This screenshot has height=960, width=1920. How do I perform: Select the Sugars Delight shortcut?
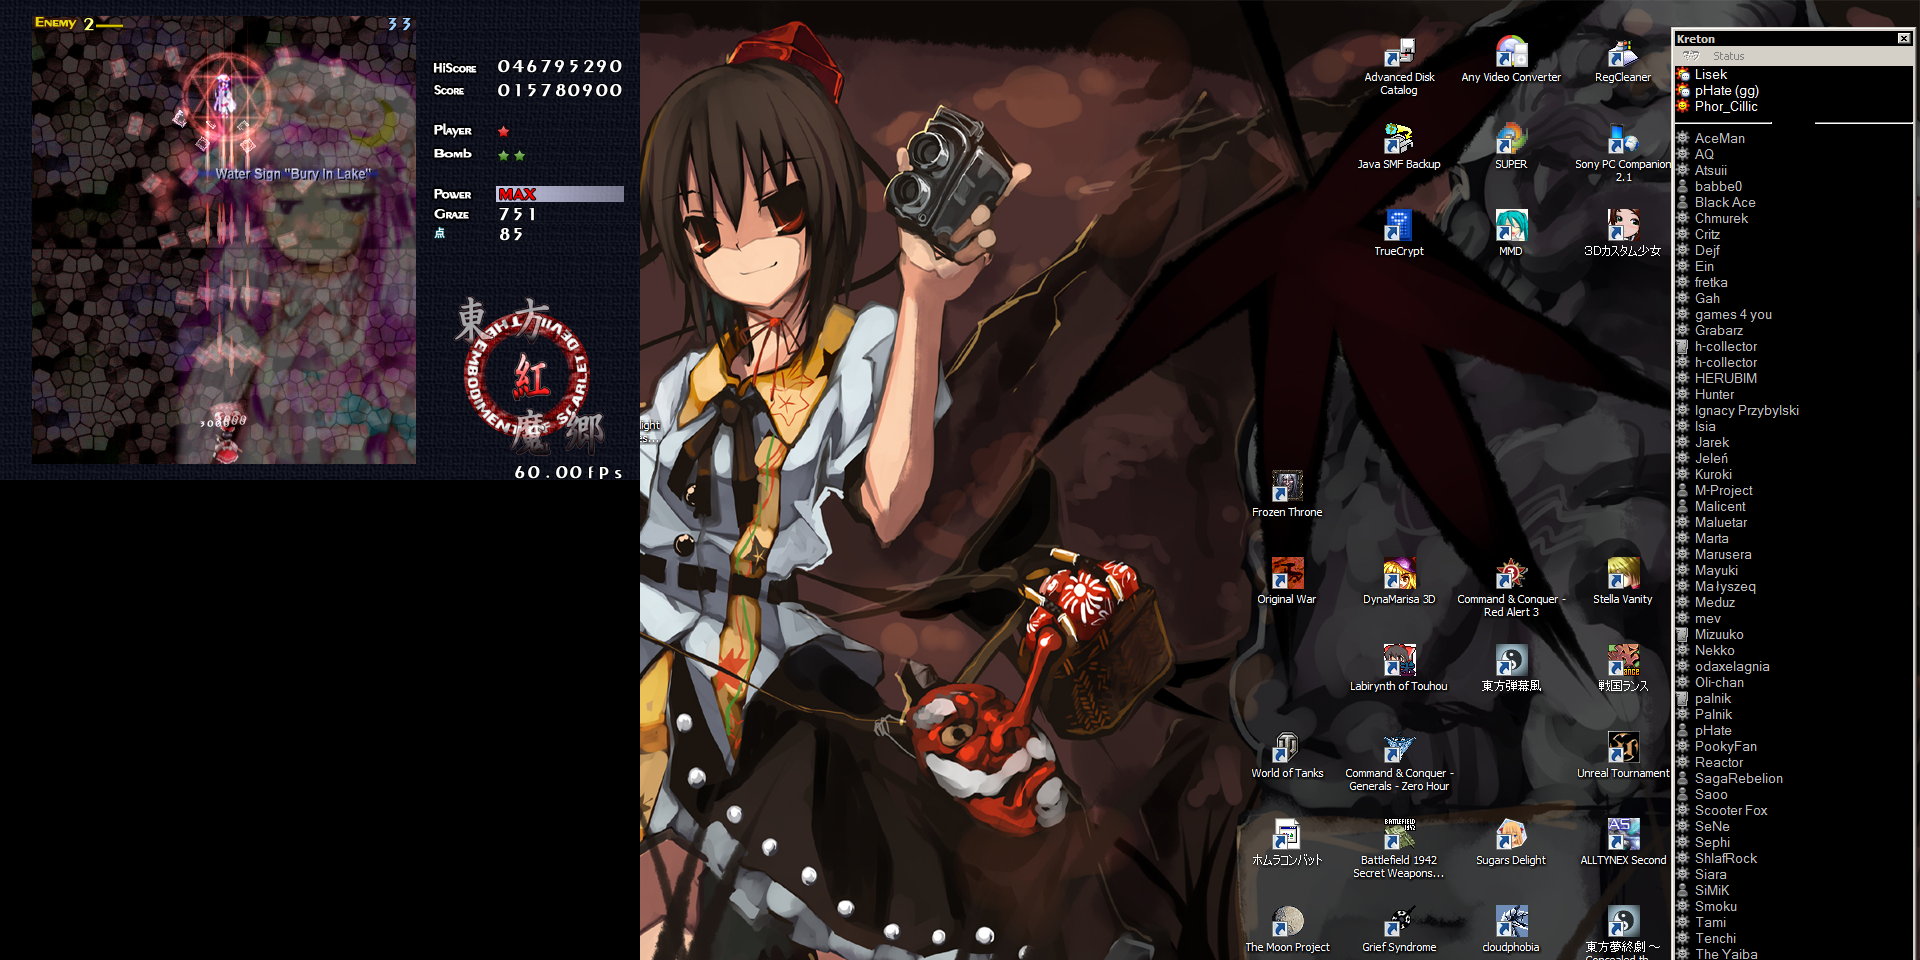(1511, 843)
